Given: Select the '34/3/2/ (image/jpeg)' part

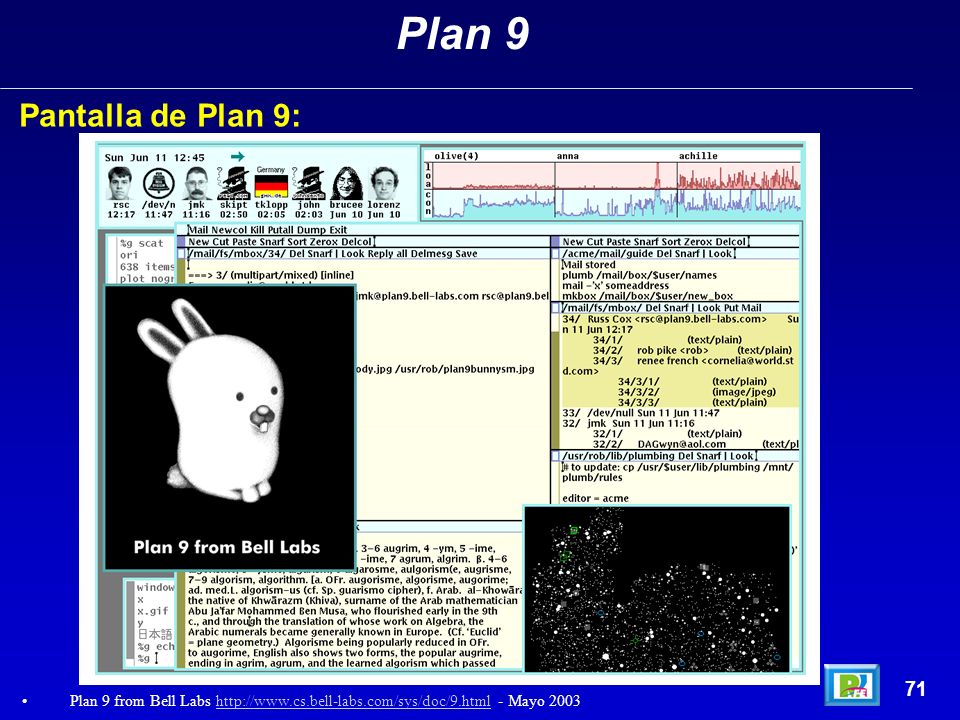Looking at the screenshot, I should (697, 392).
